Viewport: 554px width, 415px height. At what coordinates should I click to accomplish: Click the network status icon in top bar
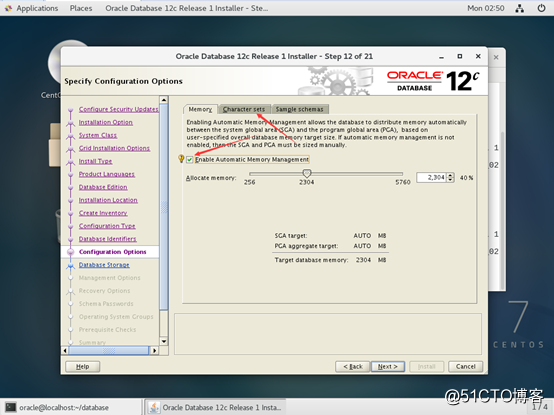click(519, 8)
